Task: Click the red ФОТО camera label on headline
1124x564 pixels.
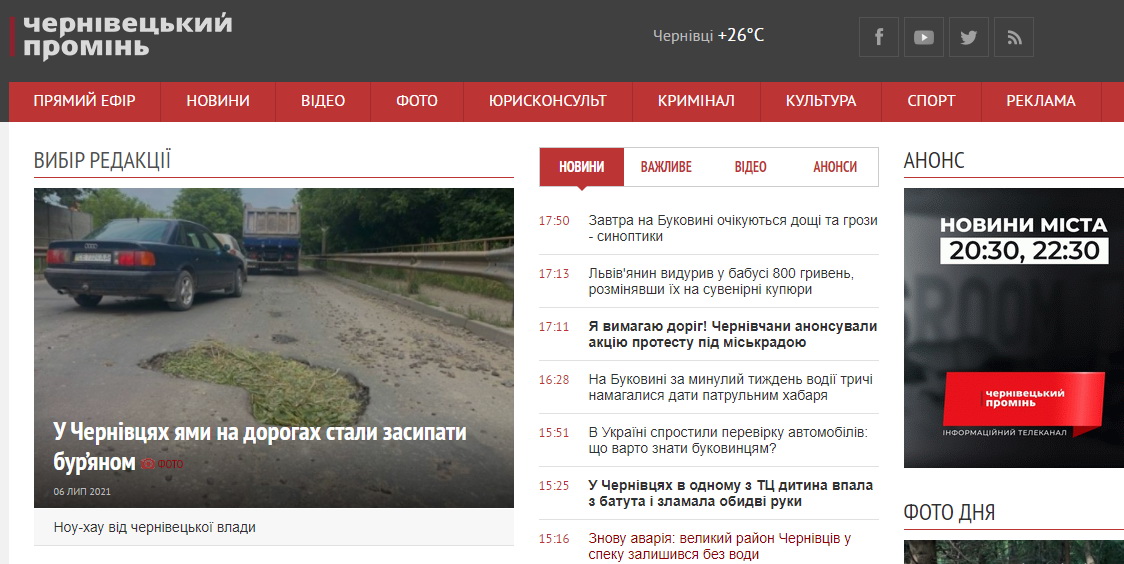Action: click(x=162, y=464)
